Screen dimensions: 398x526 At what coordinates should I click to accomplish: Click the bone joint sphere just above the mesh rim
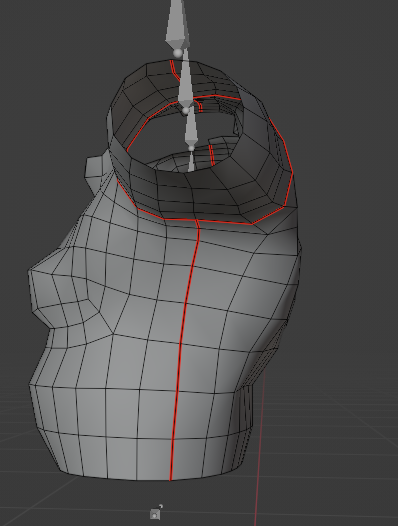coord(178,53)
